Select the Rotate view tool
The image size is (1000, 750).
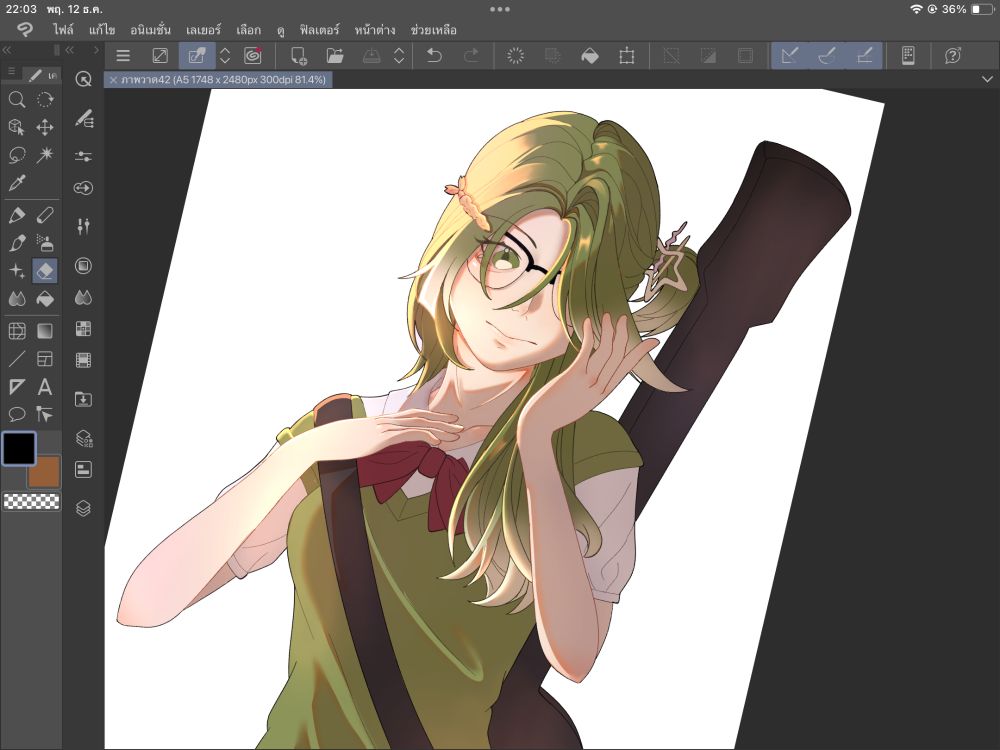pyautogui.click(x=45, y=99)
